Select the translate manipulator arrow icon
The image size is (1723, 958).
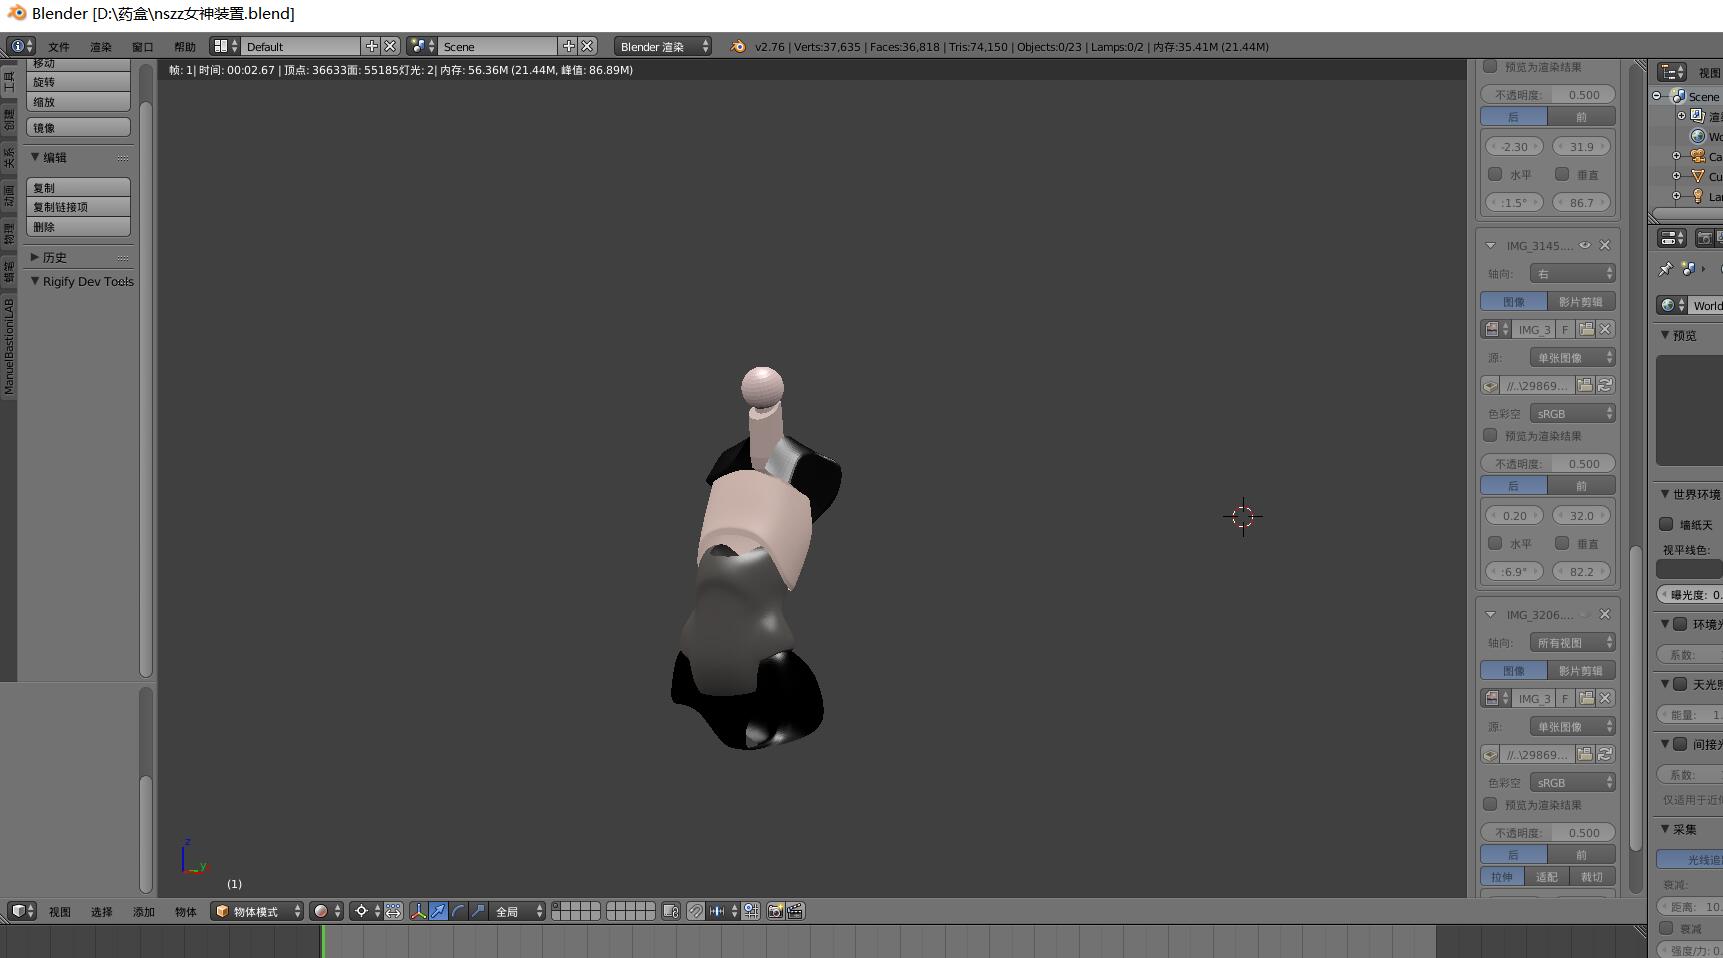(438, 911)
